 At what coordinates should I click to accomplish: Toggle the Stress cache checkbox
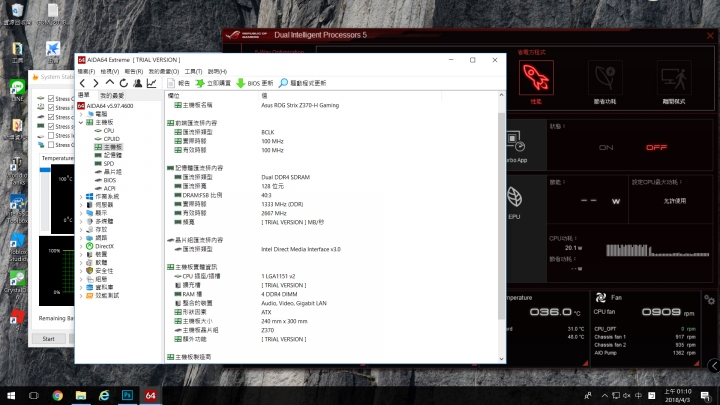[51, 117]
